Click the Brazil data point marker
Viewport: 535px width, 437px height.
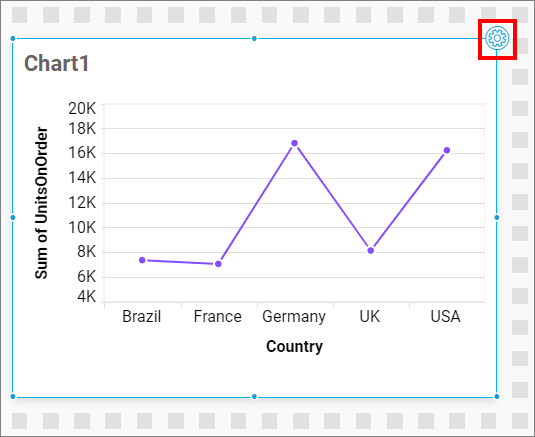click(x=142, y=260)
